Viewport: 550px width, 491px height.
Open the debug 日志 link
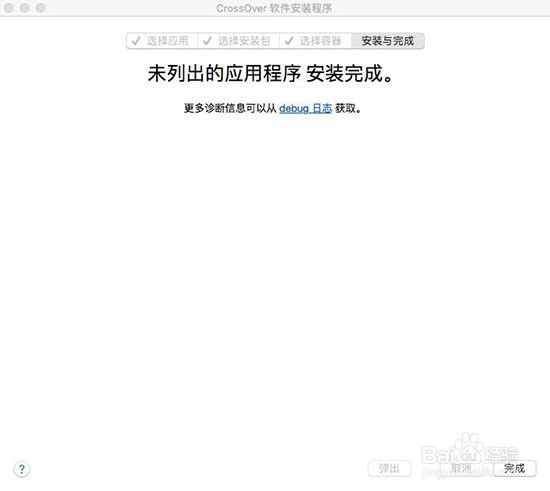coord(305,108)
